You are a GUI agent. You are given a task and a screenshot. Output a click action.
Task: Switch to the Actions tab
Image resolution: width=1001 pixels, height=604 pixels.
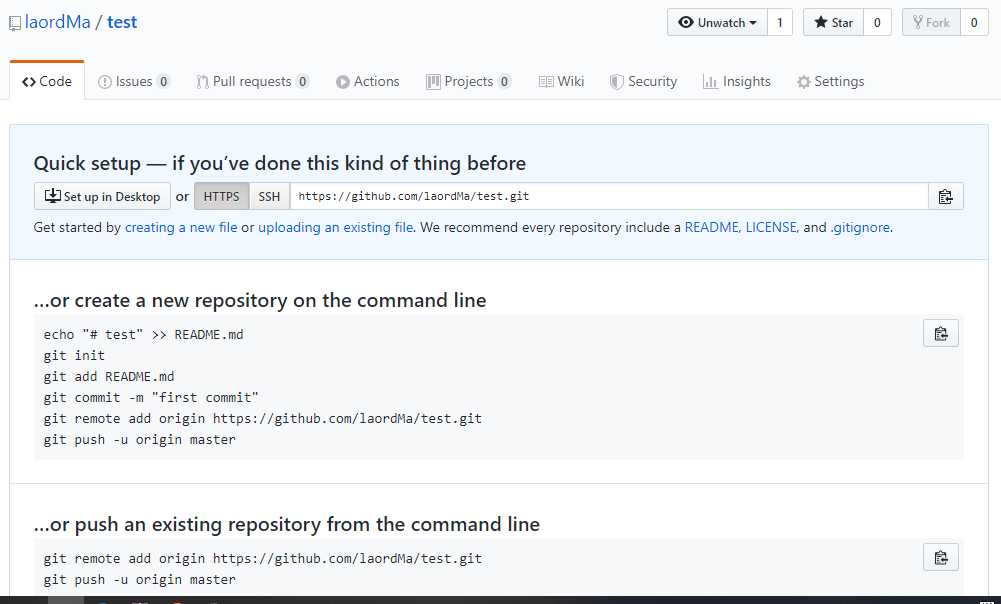[368, 81]
